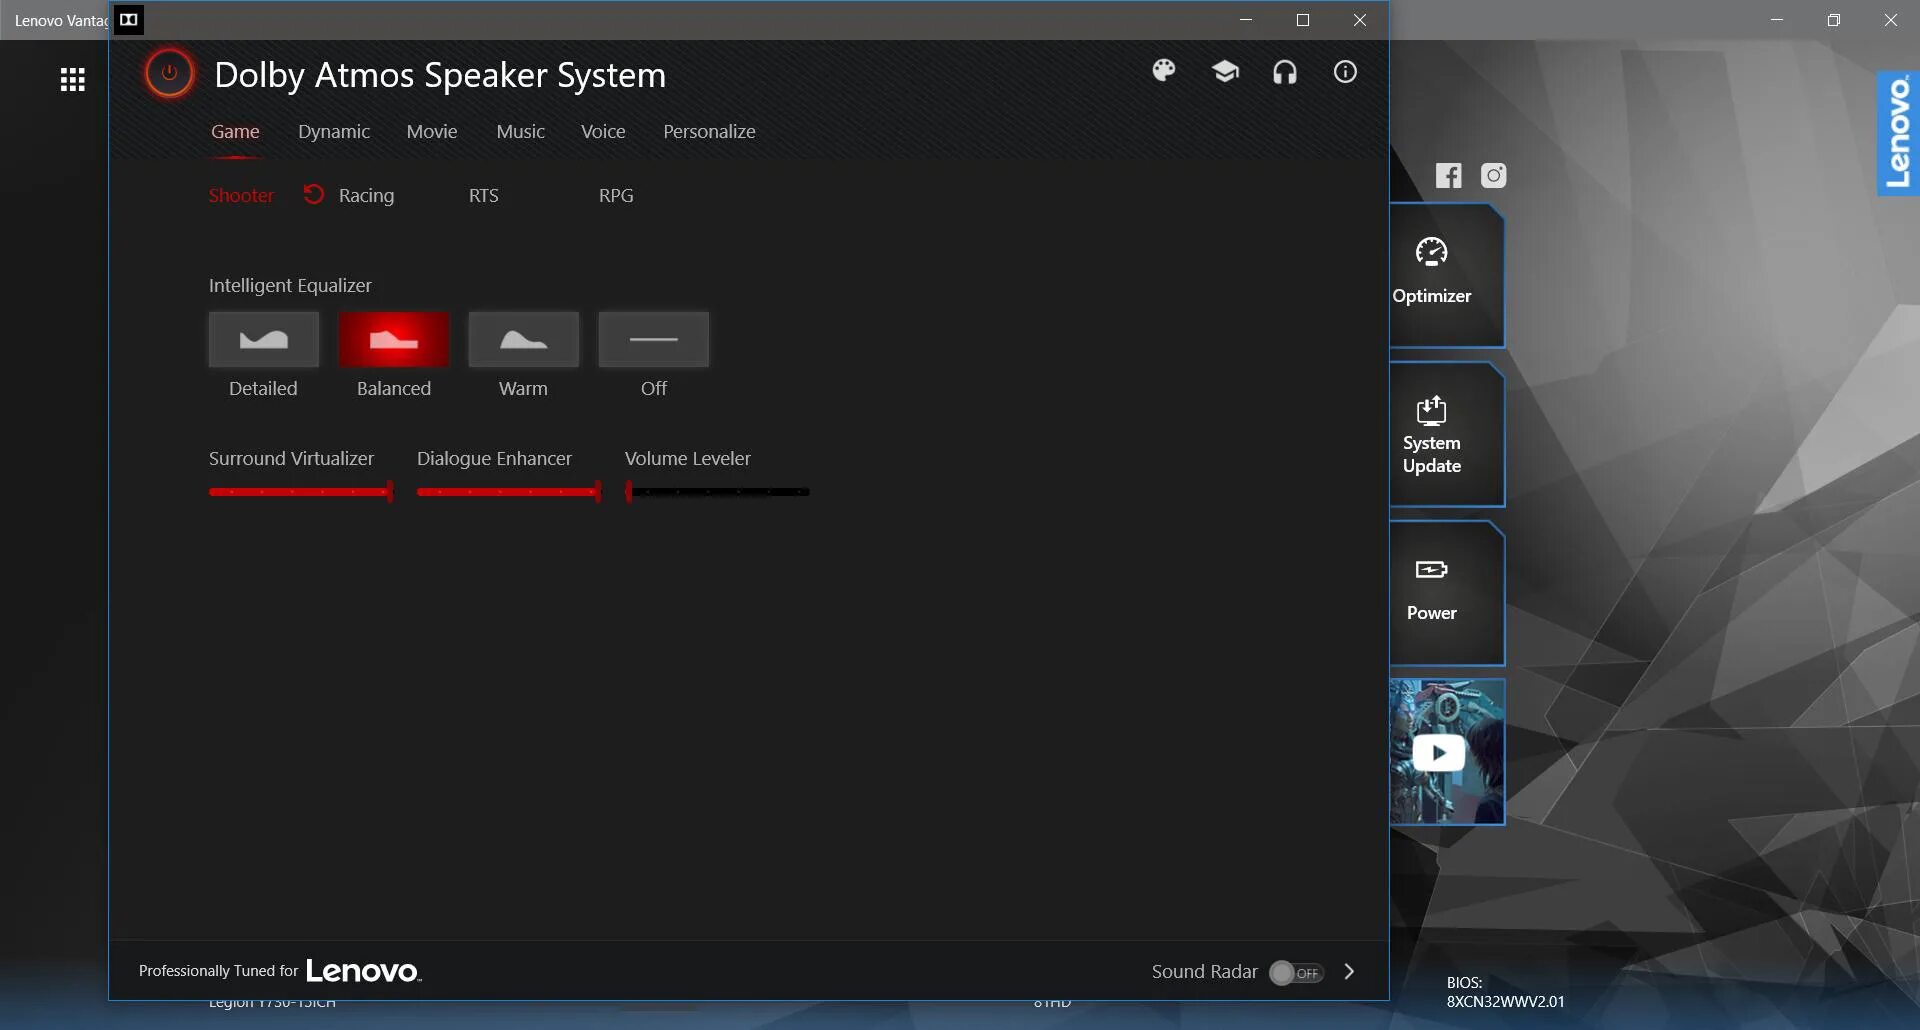
Task: Switch to the Dynamic tab
Action: 334,132
